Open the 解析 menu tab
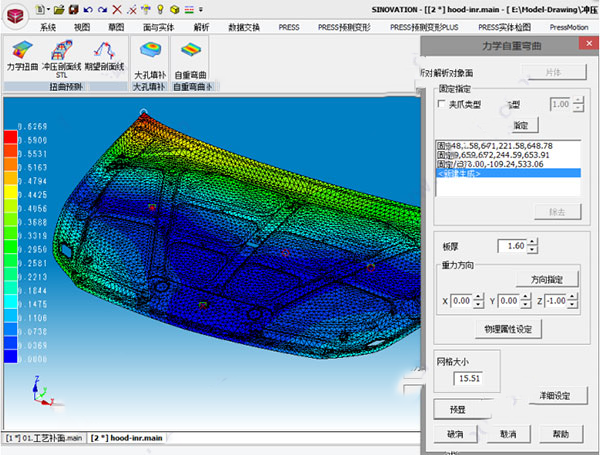Image resolution: width=600 pixels, height=455 pixels. [201, 27]
